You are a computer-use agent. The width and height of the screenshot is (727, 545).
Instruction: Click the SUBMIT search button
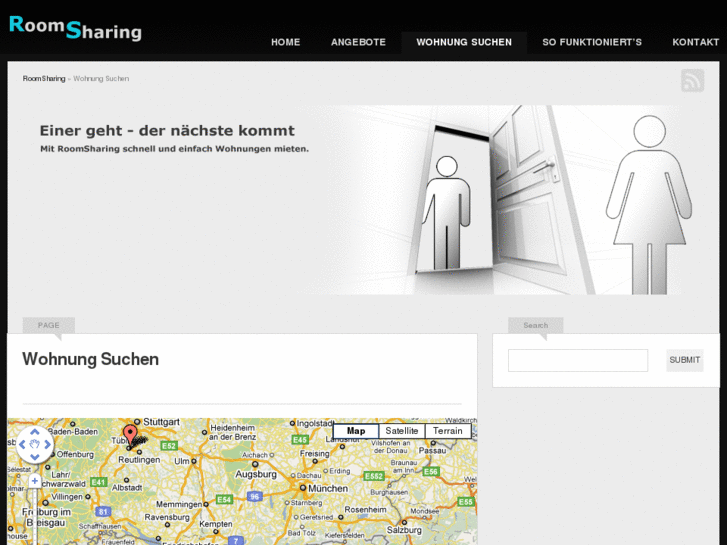(685, 360)
